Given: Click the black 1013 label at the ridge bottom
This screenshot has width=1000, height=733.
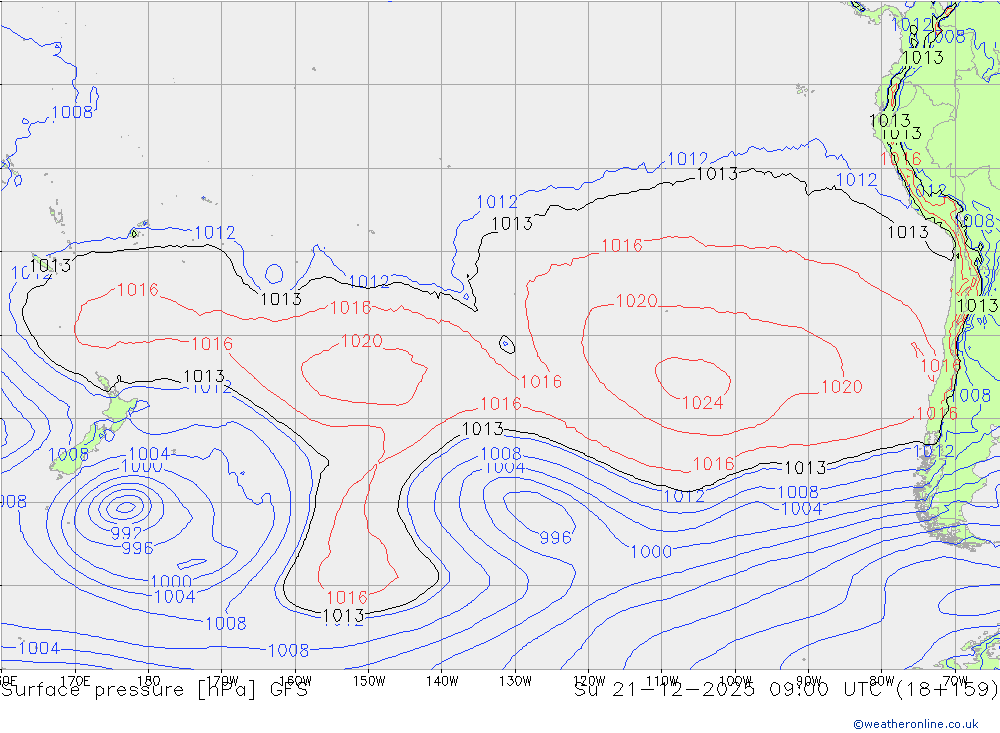Looking at the screenshot, I should 343,616.
